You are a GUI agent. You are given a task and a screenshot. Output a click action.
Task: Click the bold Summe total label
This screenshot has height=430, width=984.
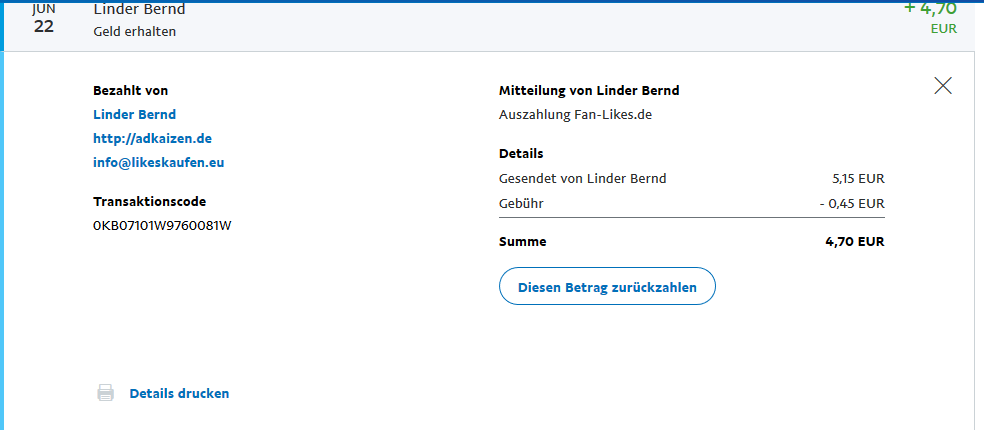point(522,241)
